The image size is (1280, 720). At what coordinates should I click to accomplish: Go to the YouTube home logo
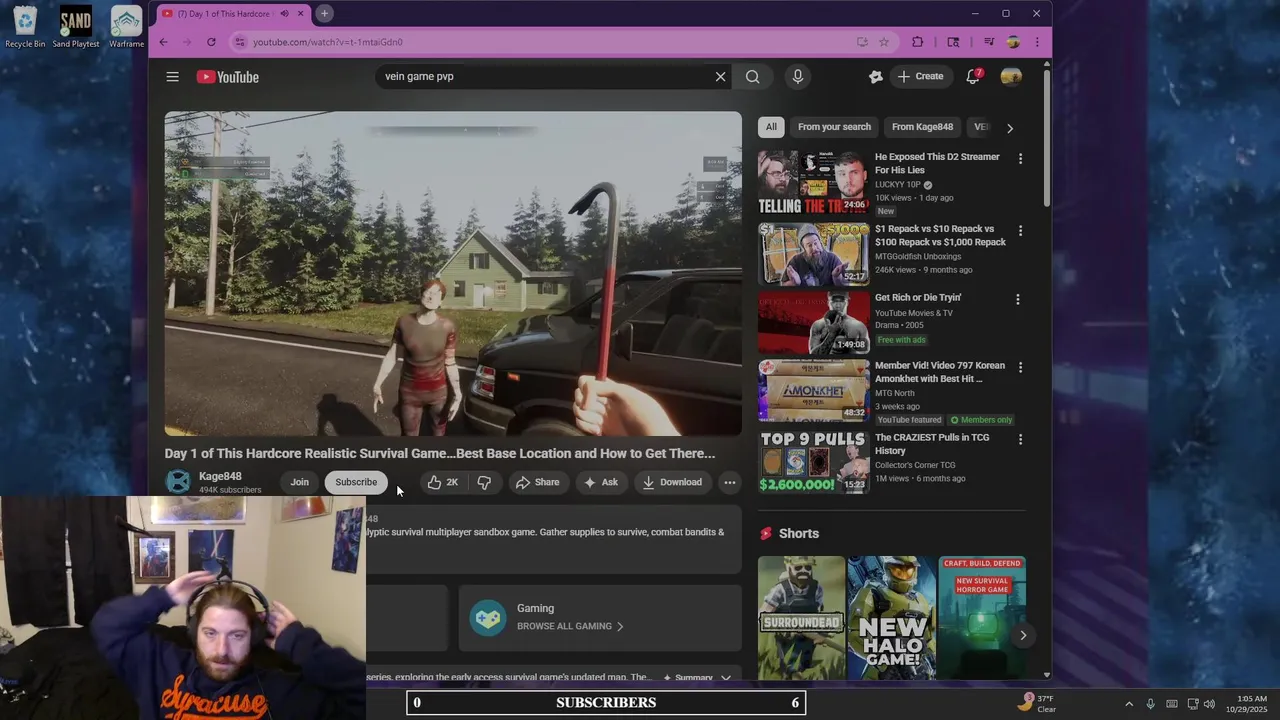click(x=228, y=77)
